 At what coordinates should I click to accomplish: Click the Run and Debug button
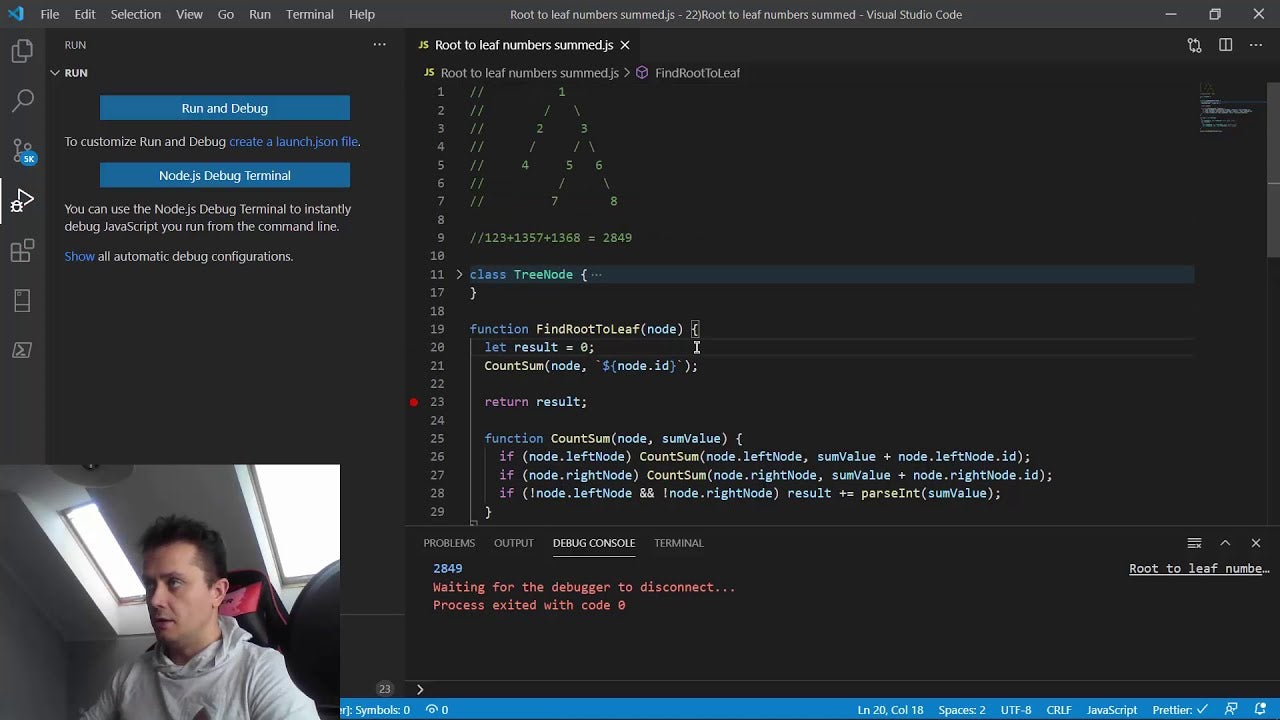click(x=225, y=108)
